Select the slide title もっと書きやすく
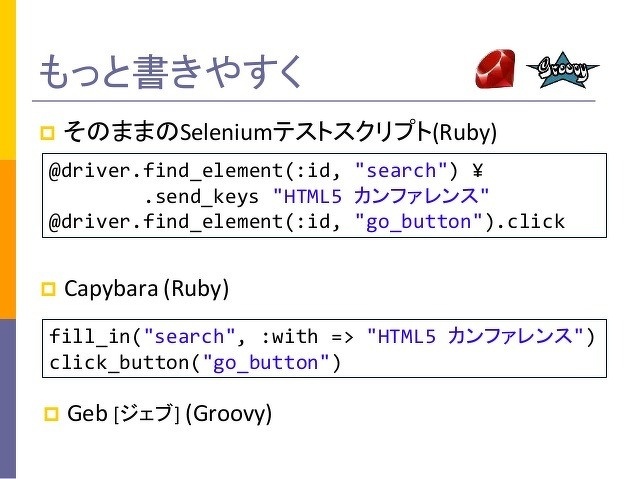638x479 pixels. point(168,71)
